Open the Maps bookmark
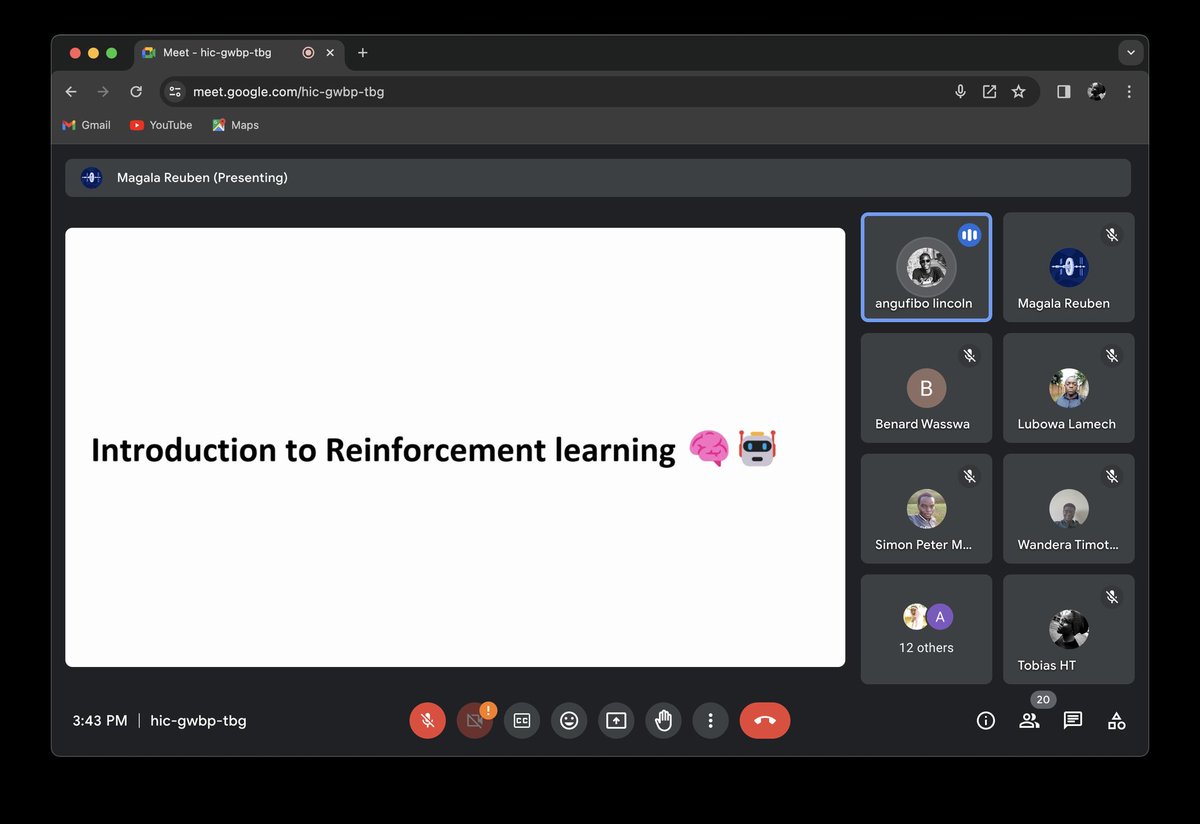1200x824 pixels. tap(235, 125)
